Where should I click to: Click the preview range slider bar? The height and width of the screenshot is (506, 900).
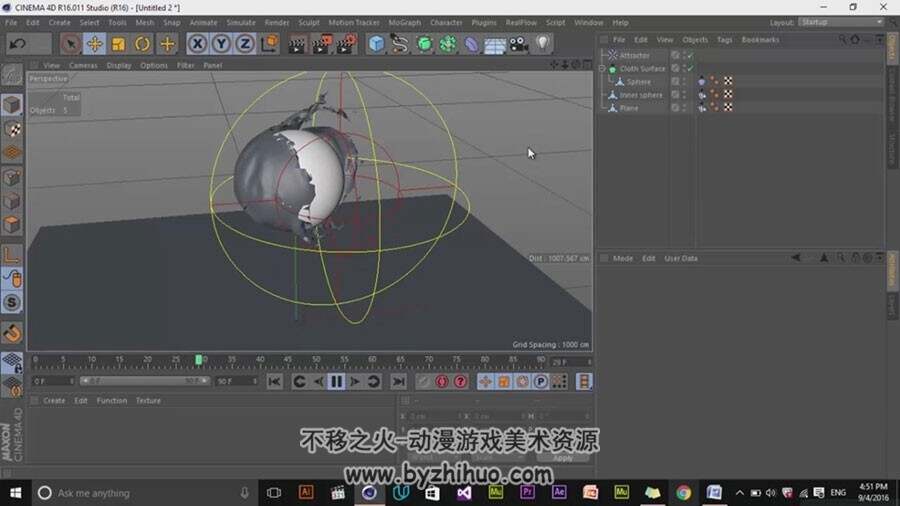coord(143,381)
